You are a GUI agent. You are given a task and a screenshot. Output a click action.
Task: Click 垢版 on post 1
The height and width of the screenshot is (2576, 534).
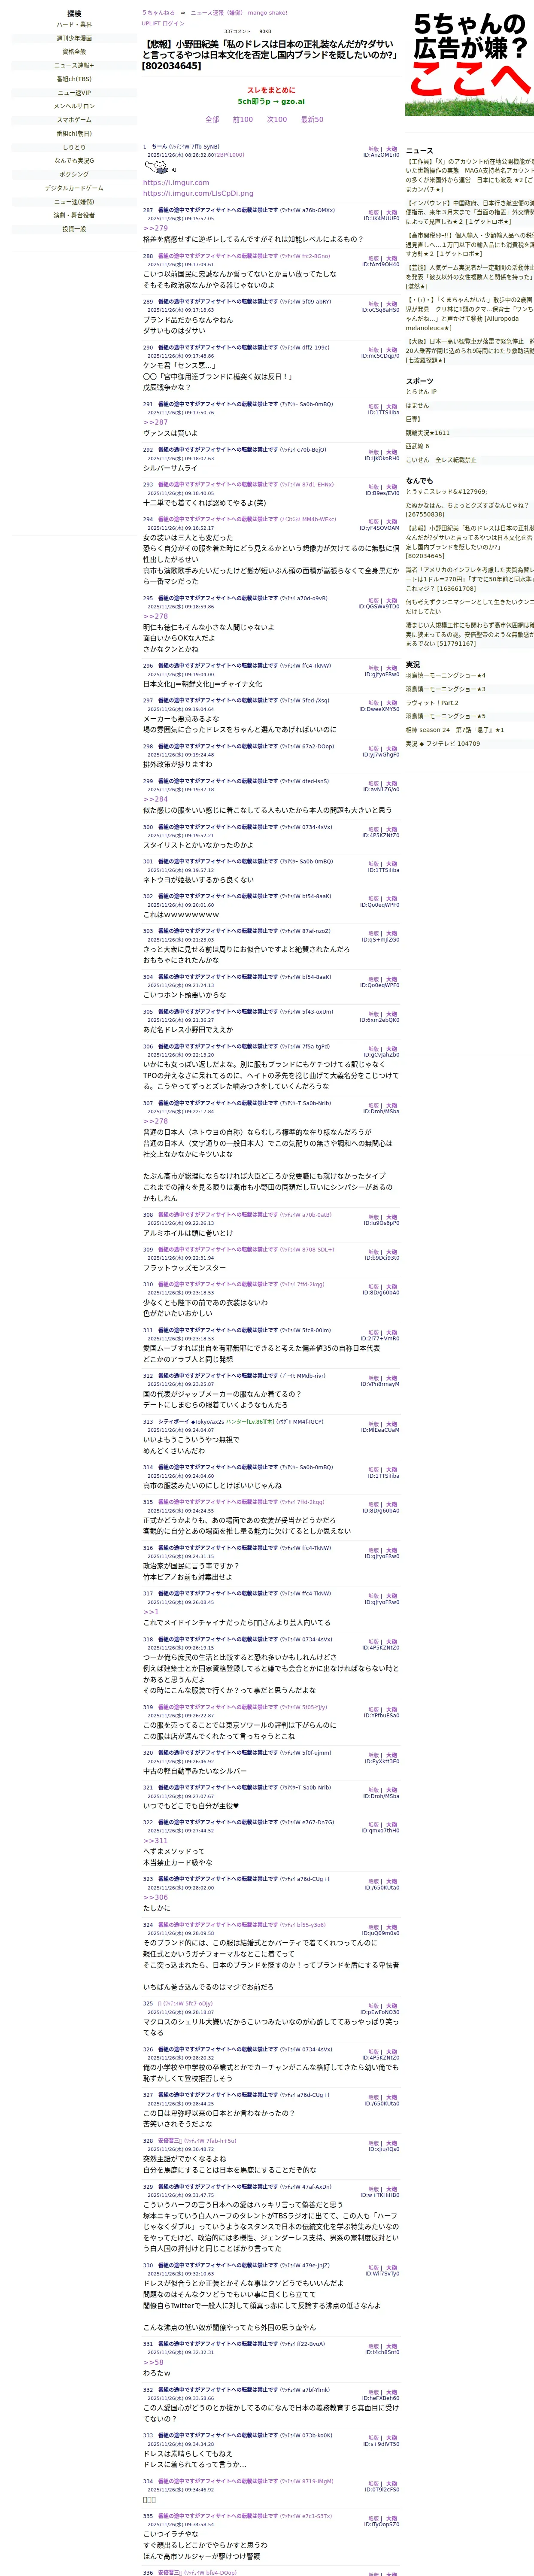pyautogui.click(x=373, y=149)
